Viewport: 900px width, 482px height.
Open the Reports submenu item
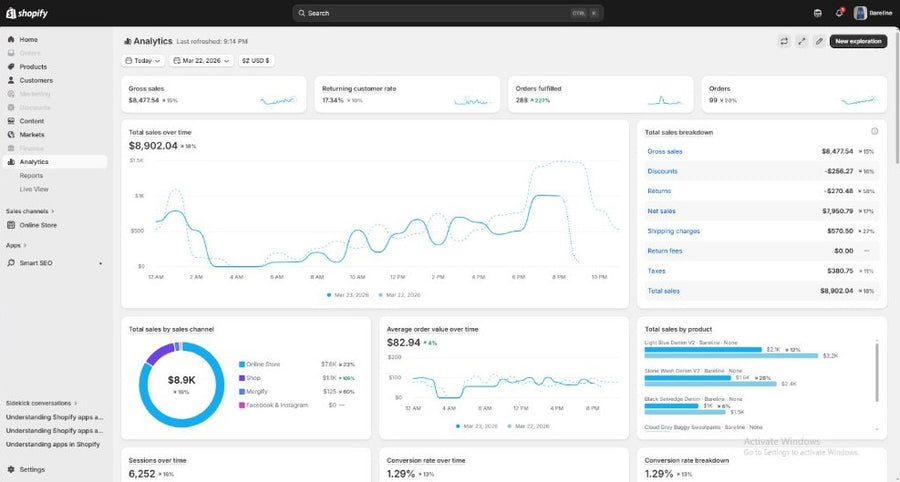point(31,176)
